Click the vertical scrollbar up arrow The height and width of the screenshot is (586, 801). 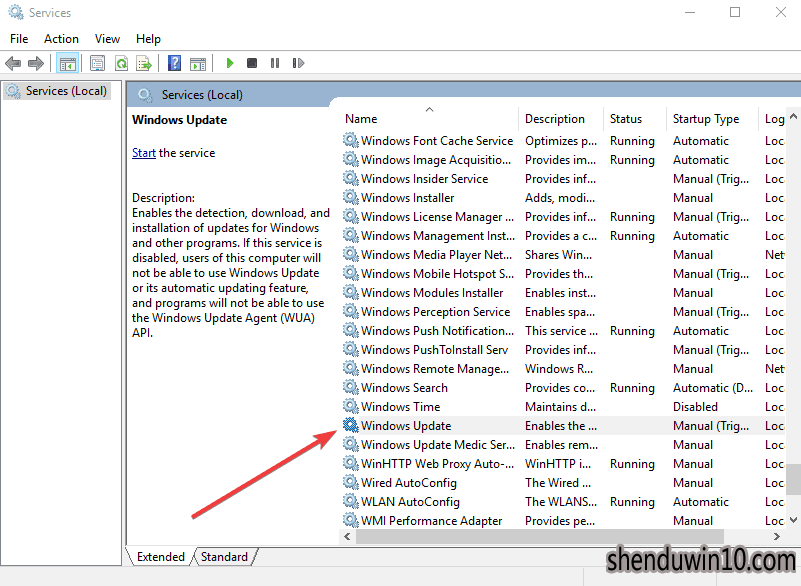click(793, 116)
